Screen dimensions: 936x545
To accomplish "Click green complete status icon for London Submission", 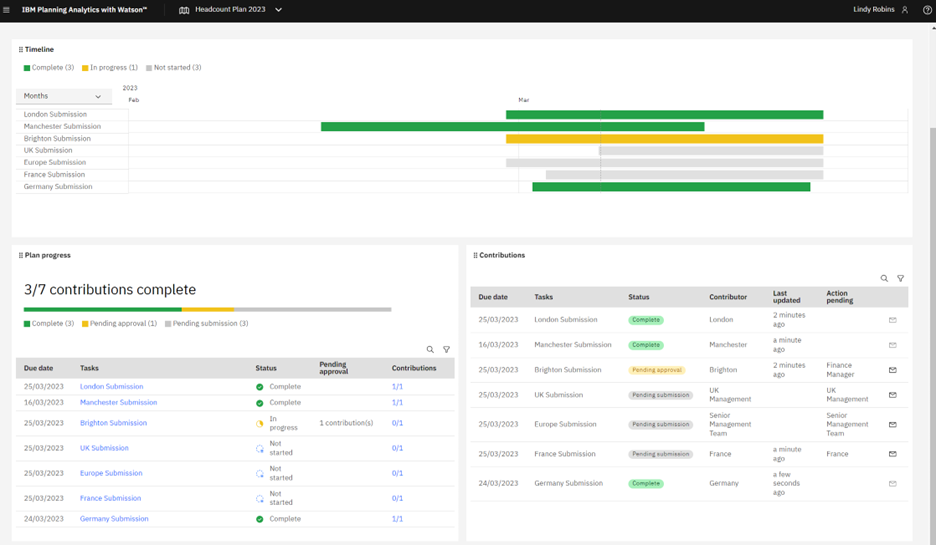I will pyautogui.click(x=260, y=387).
